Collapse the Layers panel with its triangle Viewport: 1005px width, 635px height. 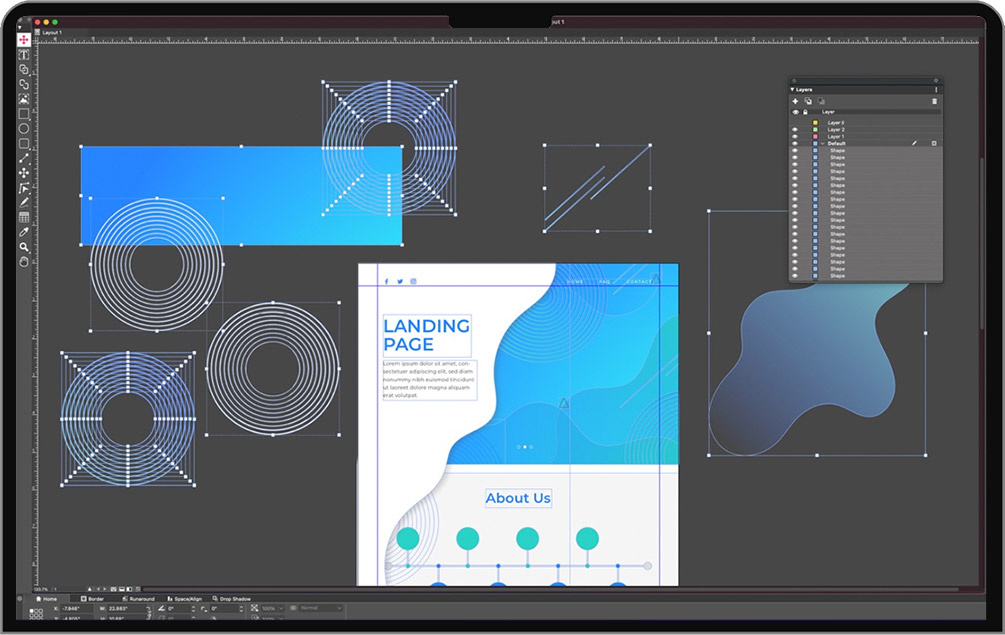tap(792, 89)
